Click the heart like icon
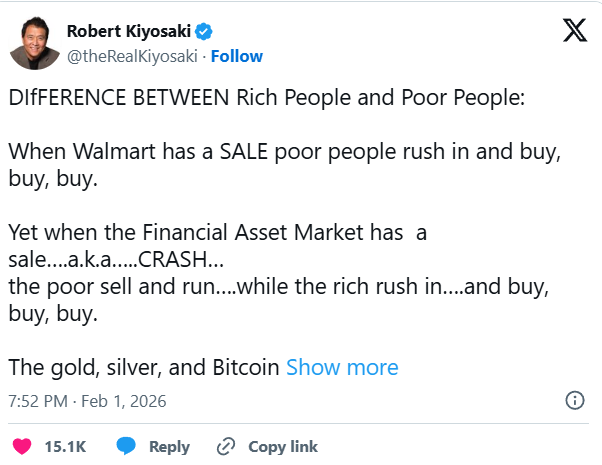The image size is (602, 465). pyautogui.click(x=22, y=446)
